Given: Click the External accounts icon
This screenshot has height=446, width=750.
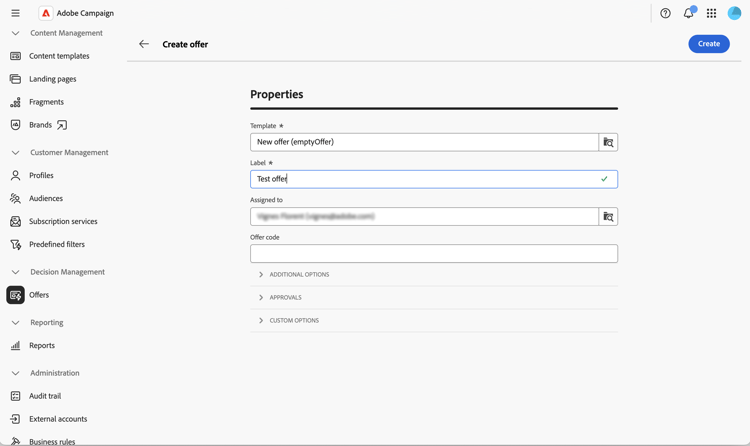Looking at the screenshot, I should [x=15, y=419].
